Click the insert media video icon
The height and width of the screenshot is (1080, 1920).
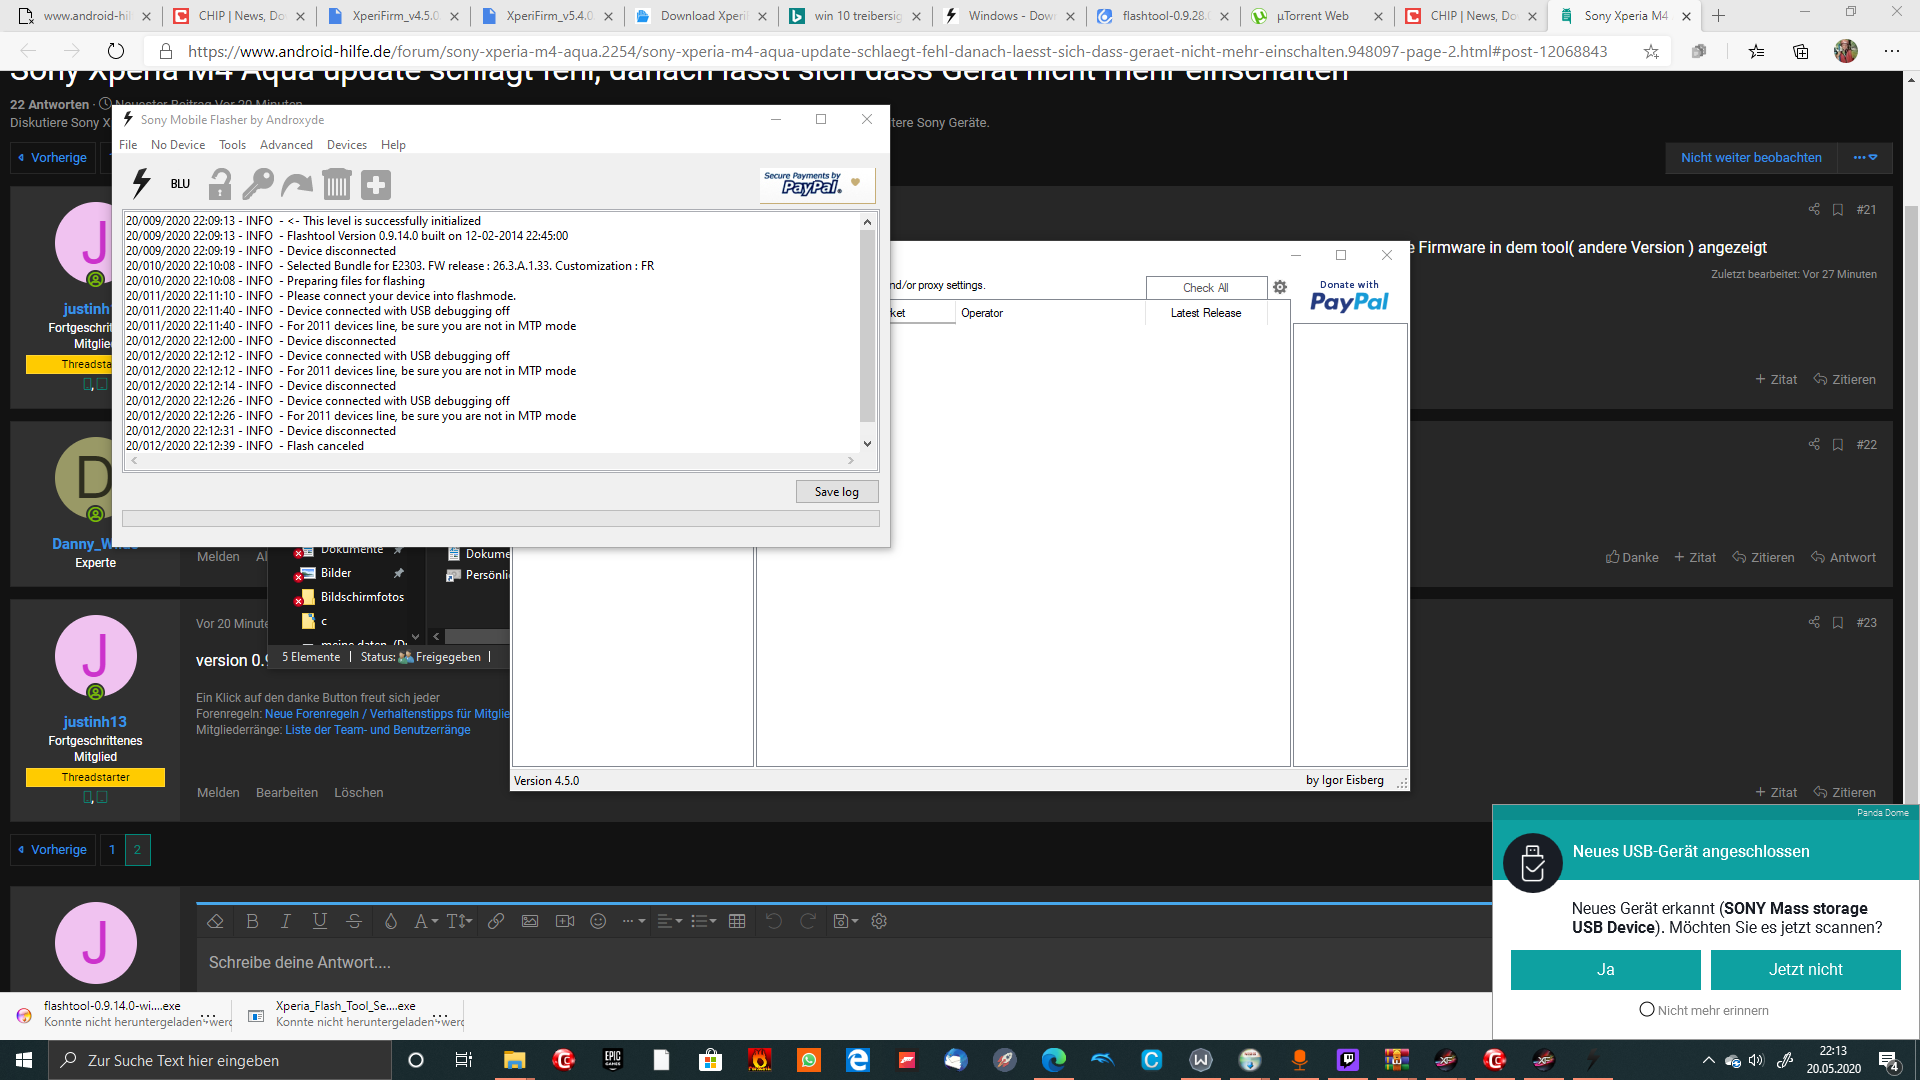(565, 922)
